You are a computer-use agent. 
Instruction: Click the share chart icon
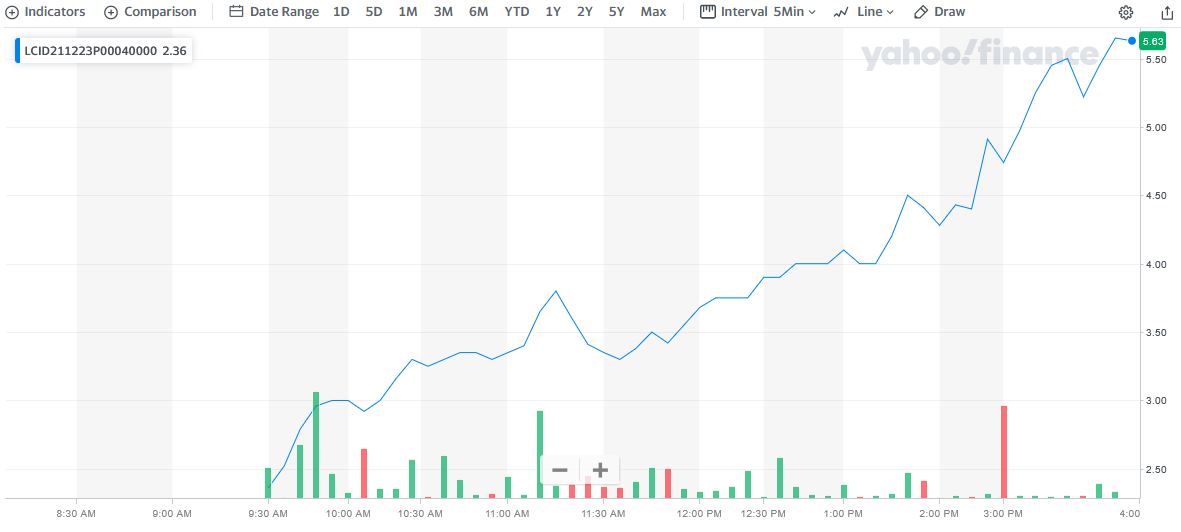pyautogui.click(x=1167, y=12)
